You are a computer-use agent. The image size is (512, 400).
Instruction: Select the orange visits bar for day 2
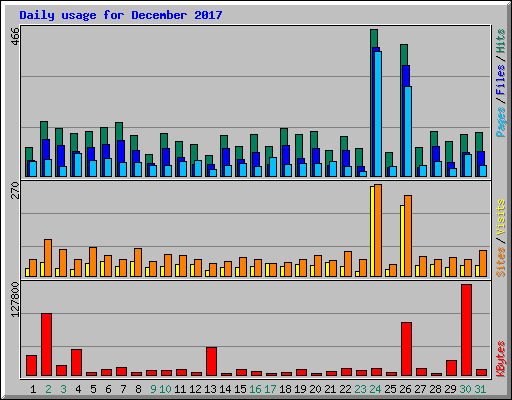pyautogui.click(x=48, y=258)
